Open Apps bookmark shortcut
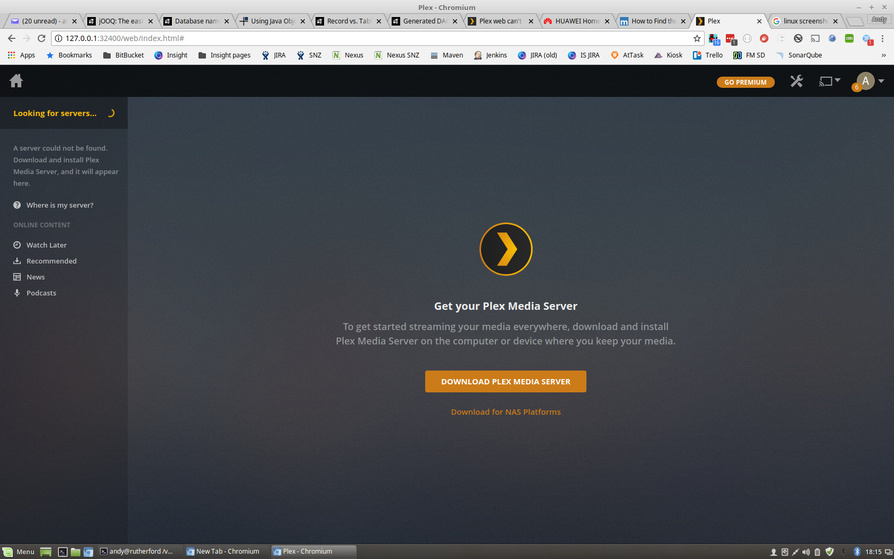 point(21,55)
